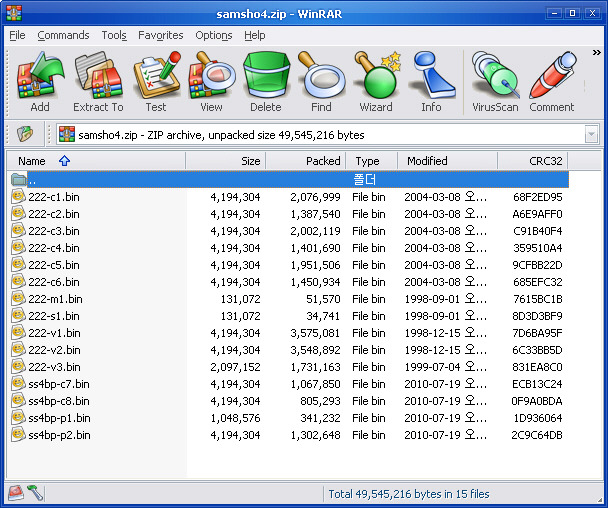Open the Options menu
608x508 pixels.
214,35
